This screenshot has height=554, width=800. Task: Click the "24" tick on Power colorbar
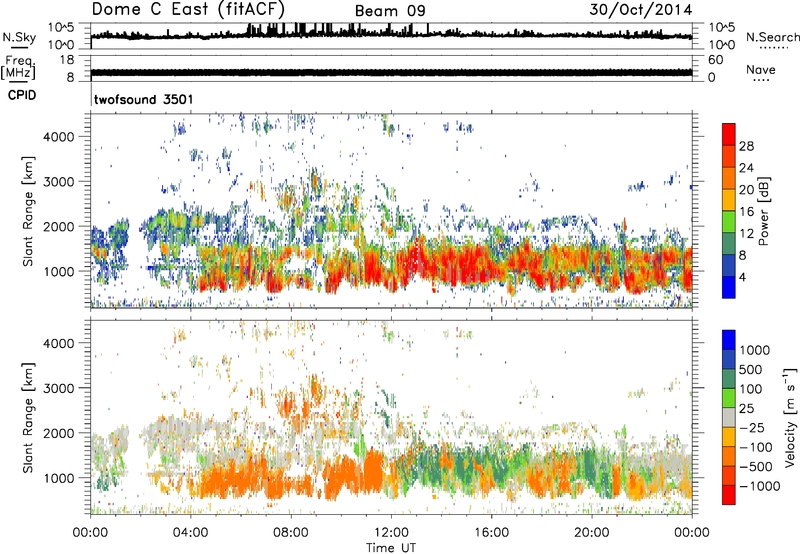(x=746, y=168)
